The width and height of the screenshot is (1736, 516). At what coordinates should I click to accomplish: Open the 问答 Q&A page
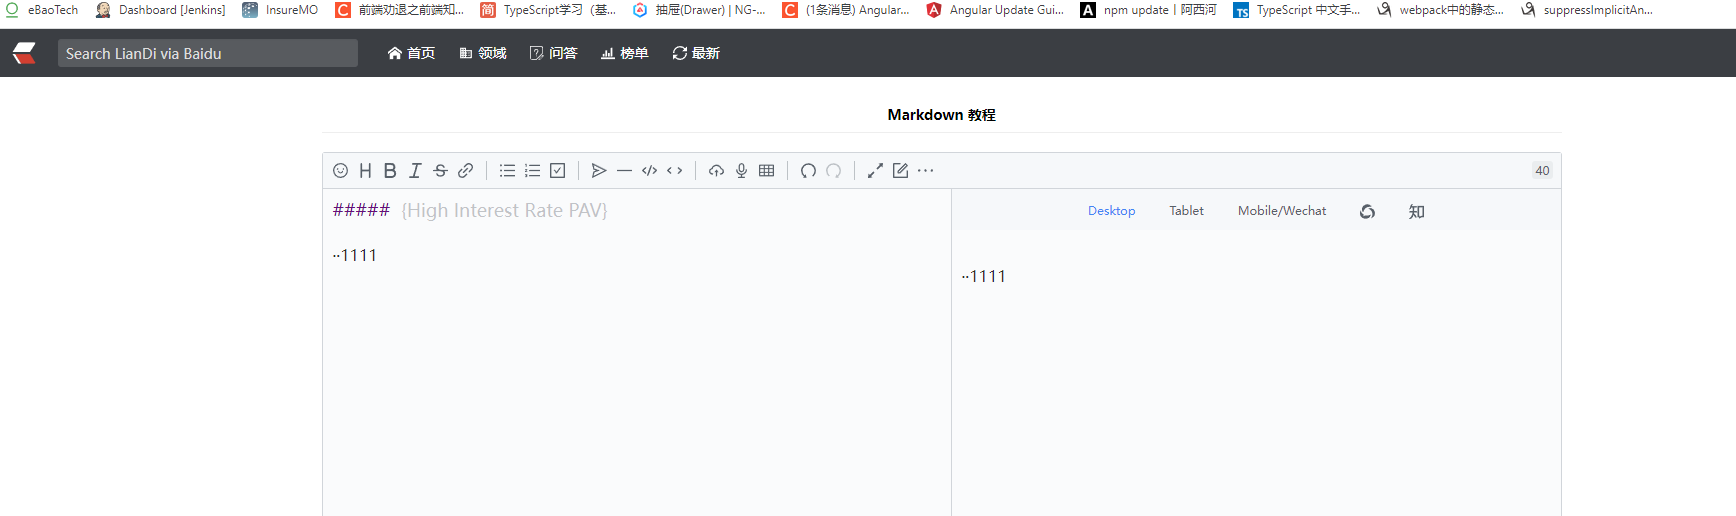(554, 53)
